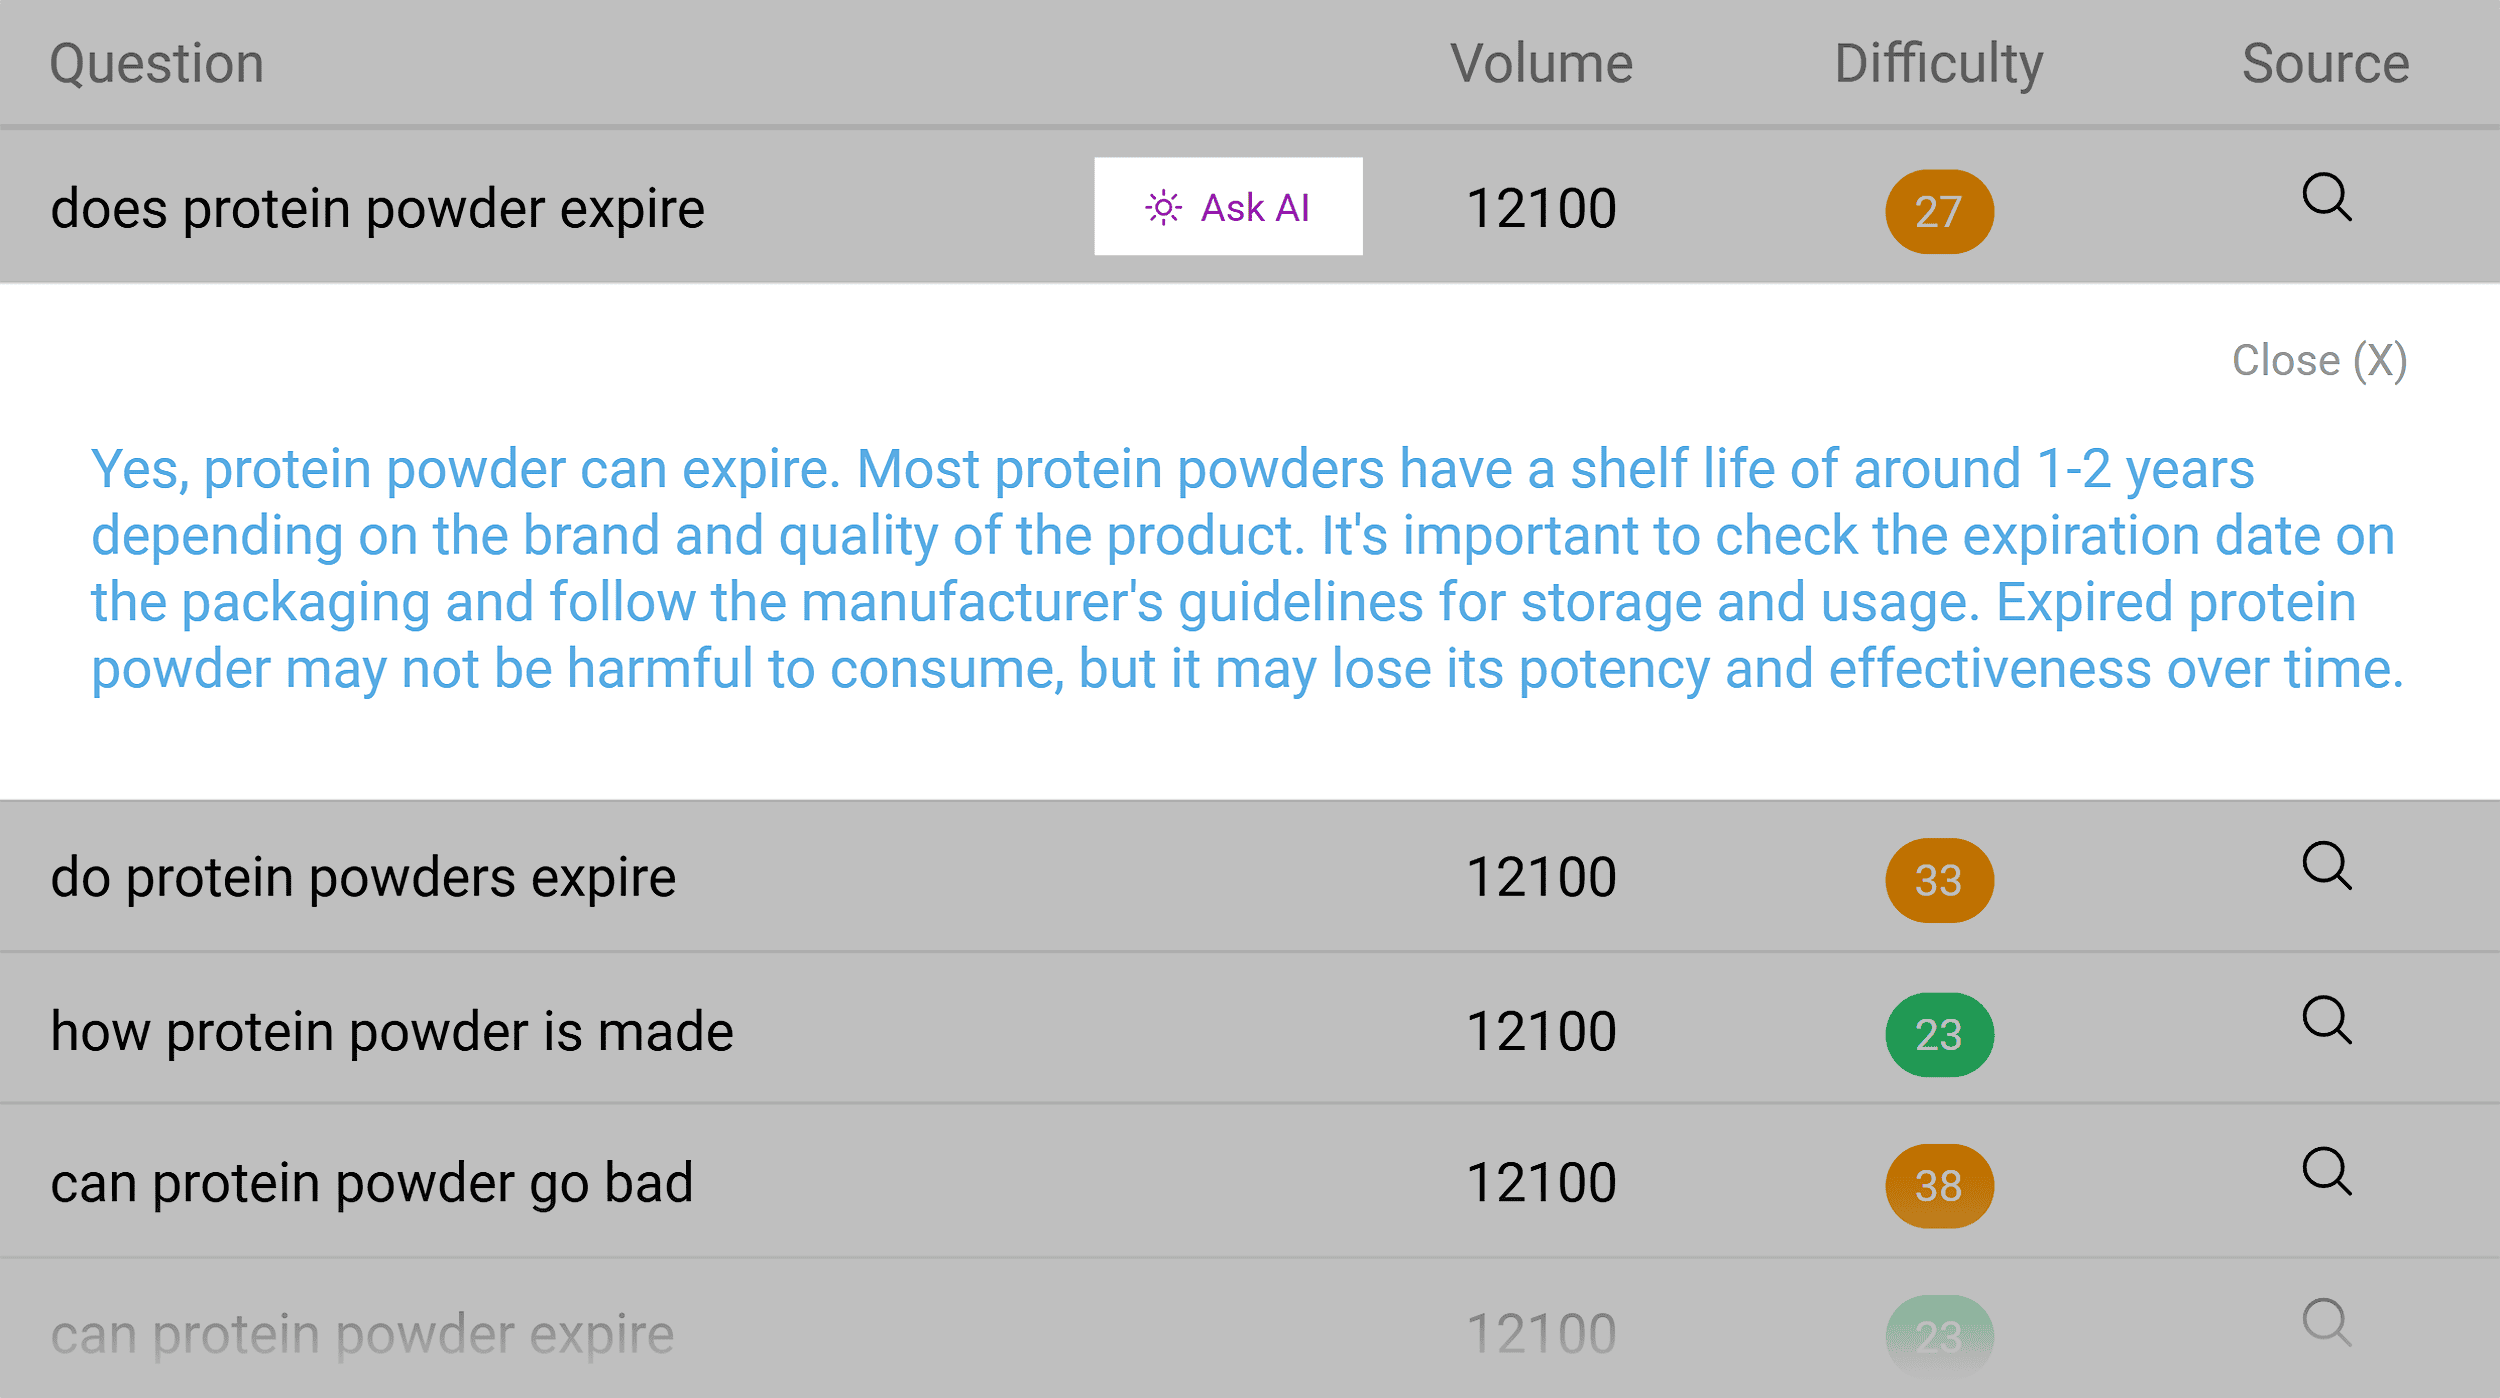The height and width of the screenshot is (1398, 2500).
Task: Click source magnifier for 'can protein powder expire'
Action: pyautogui.click(x=2326, y=1323)
